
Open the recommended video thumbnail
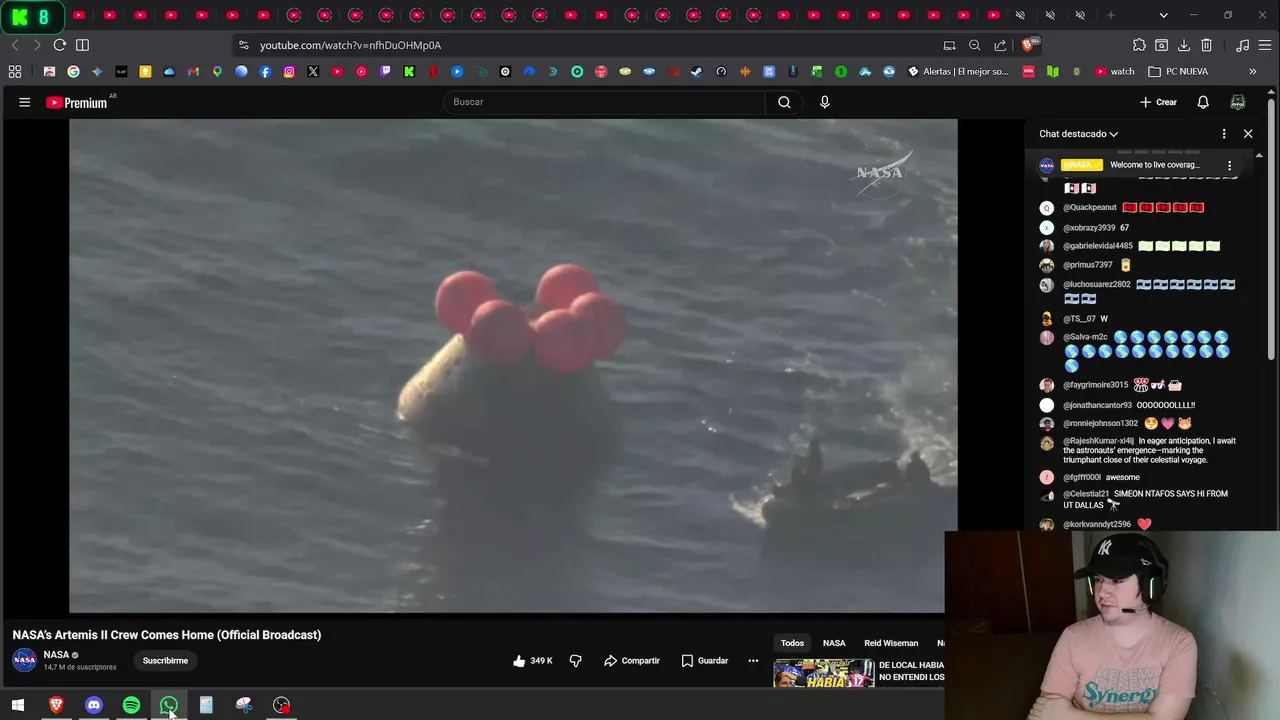coord(824,673)
